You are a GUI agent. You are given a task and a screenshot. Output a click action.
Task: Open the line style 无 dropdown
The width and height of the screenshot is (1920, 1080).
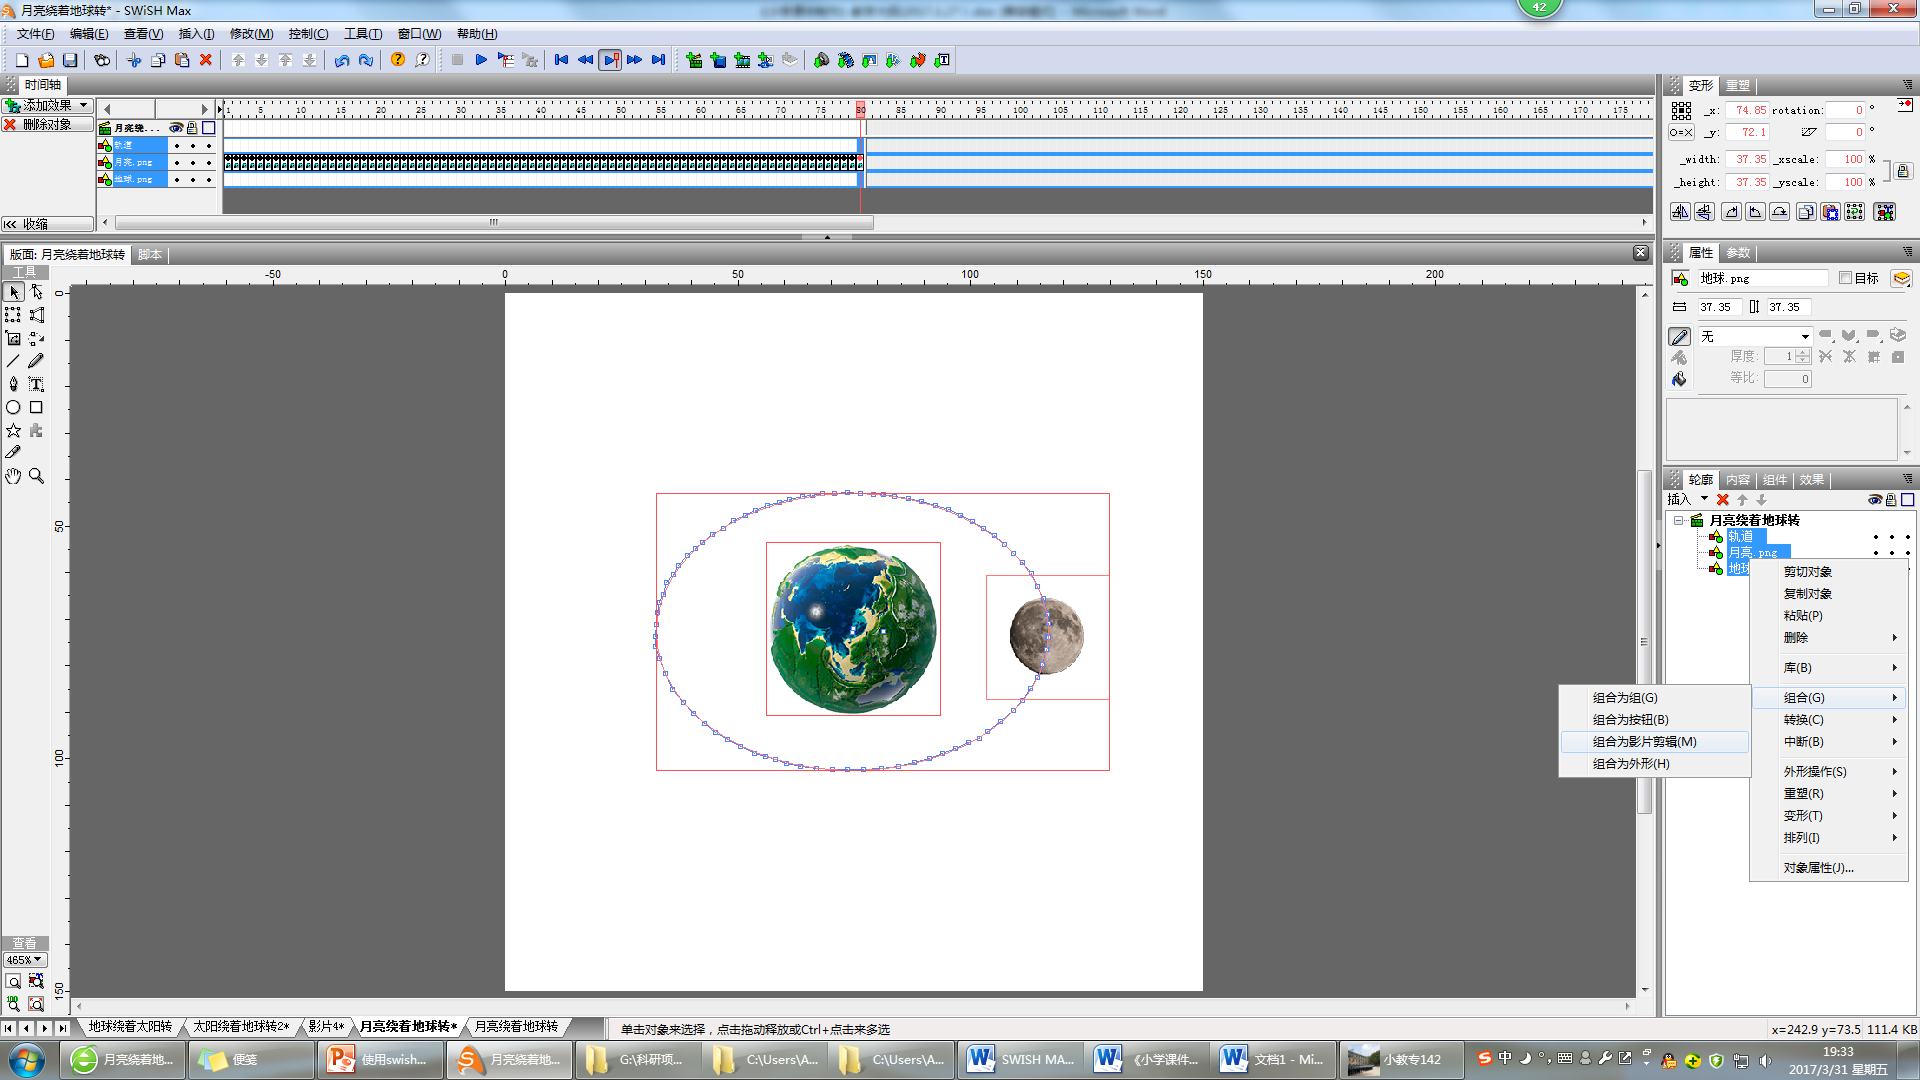point(1756,336)
